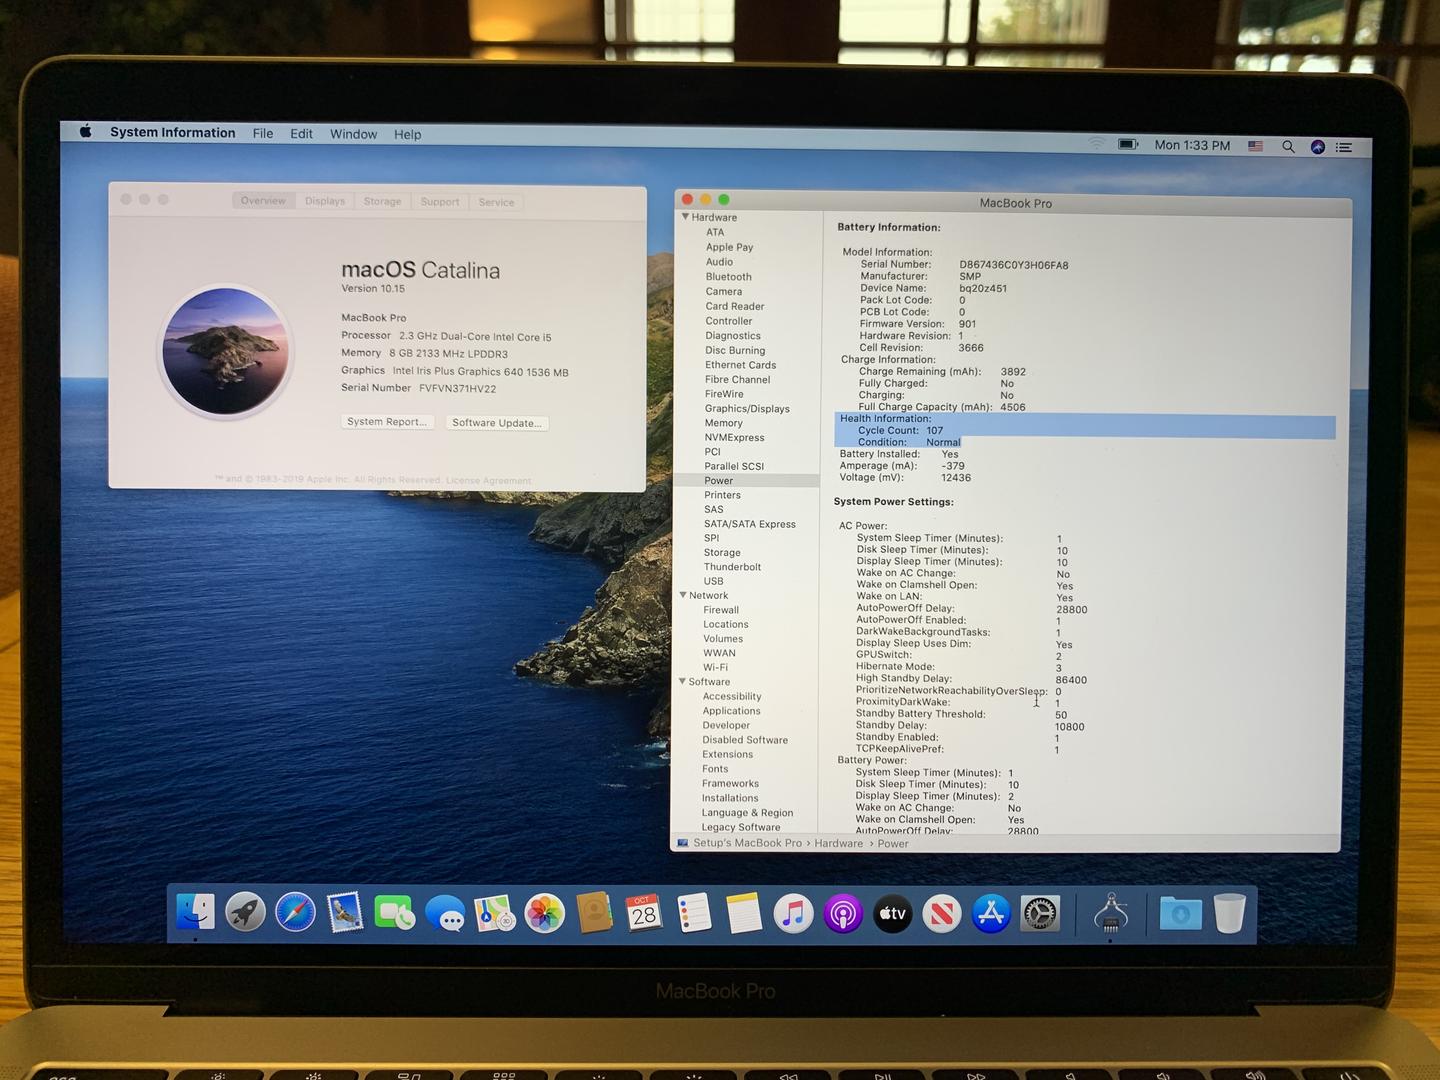
Task: Switch to Storage tab in About window
Action: 382,201
